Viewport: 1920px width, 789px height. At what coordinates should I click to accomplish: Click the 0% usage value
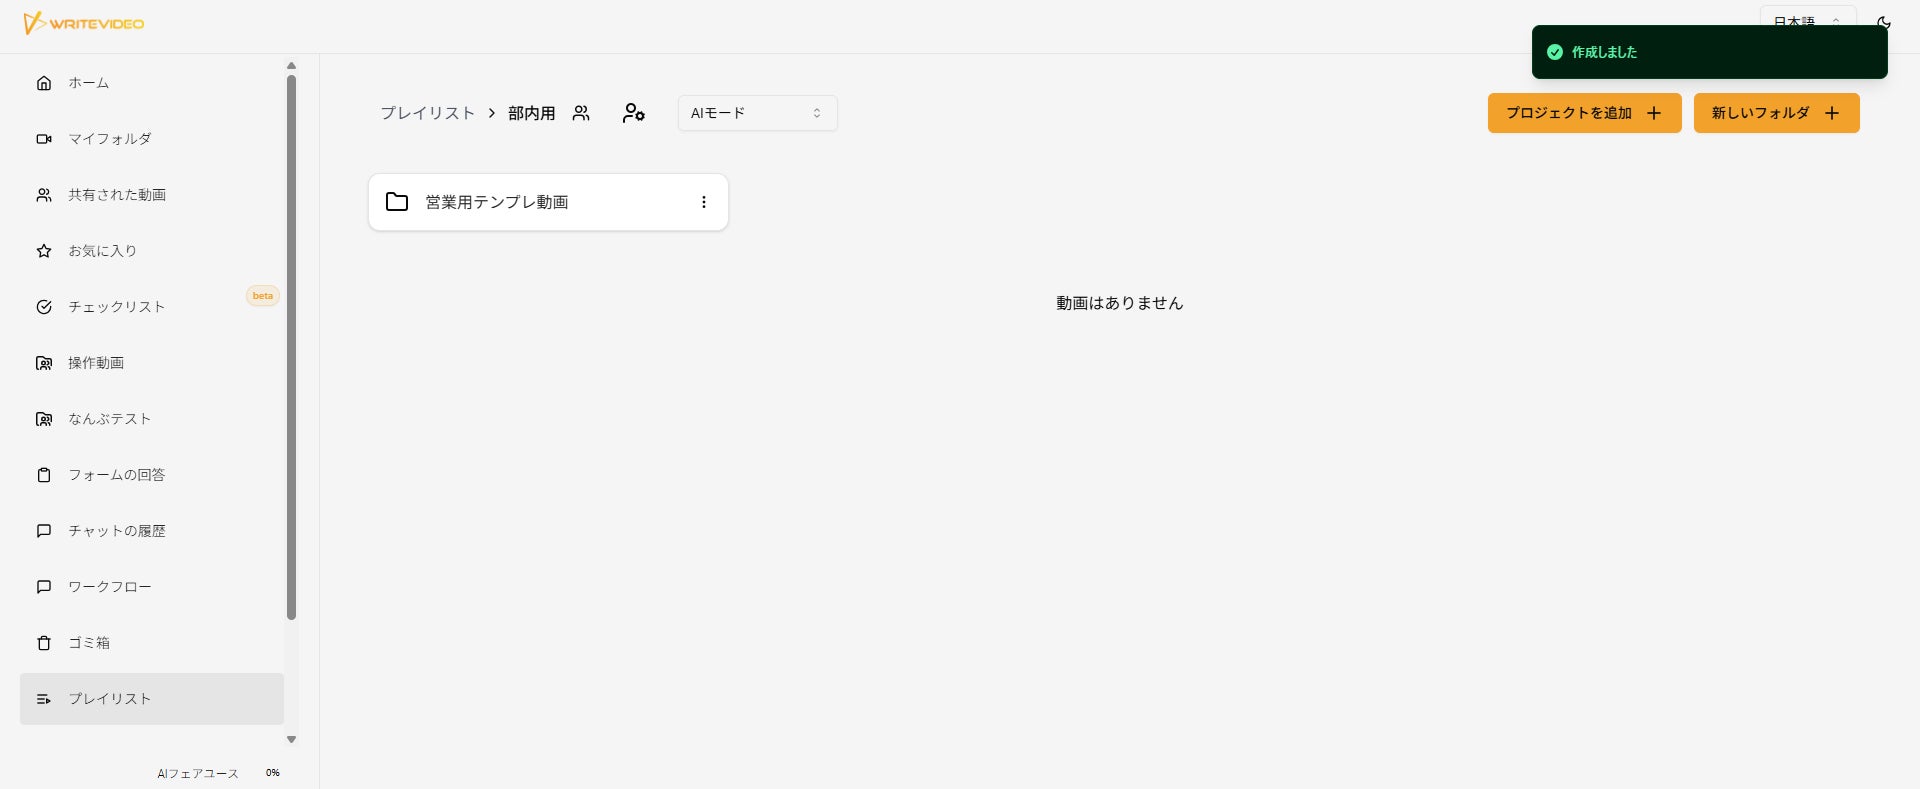pos(273,773)
